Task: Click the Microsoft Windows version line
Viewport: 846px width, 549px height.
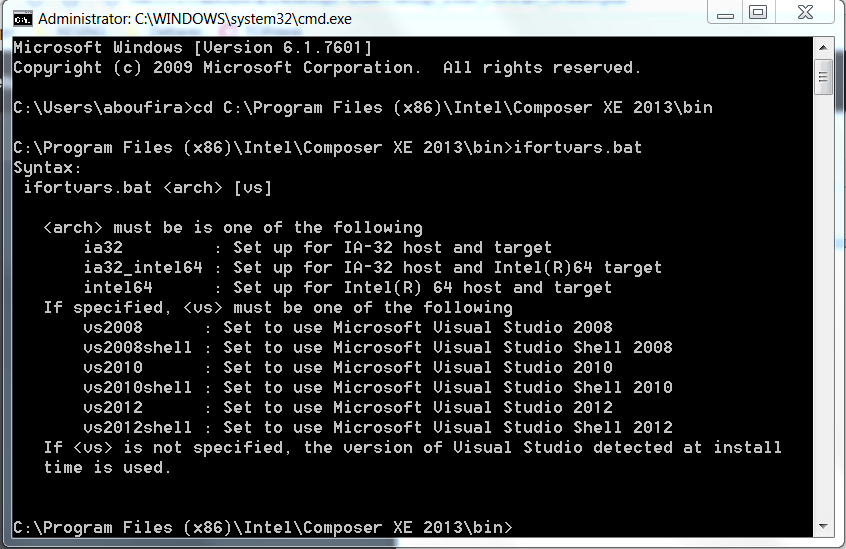Action: point(192,47)
